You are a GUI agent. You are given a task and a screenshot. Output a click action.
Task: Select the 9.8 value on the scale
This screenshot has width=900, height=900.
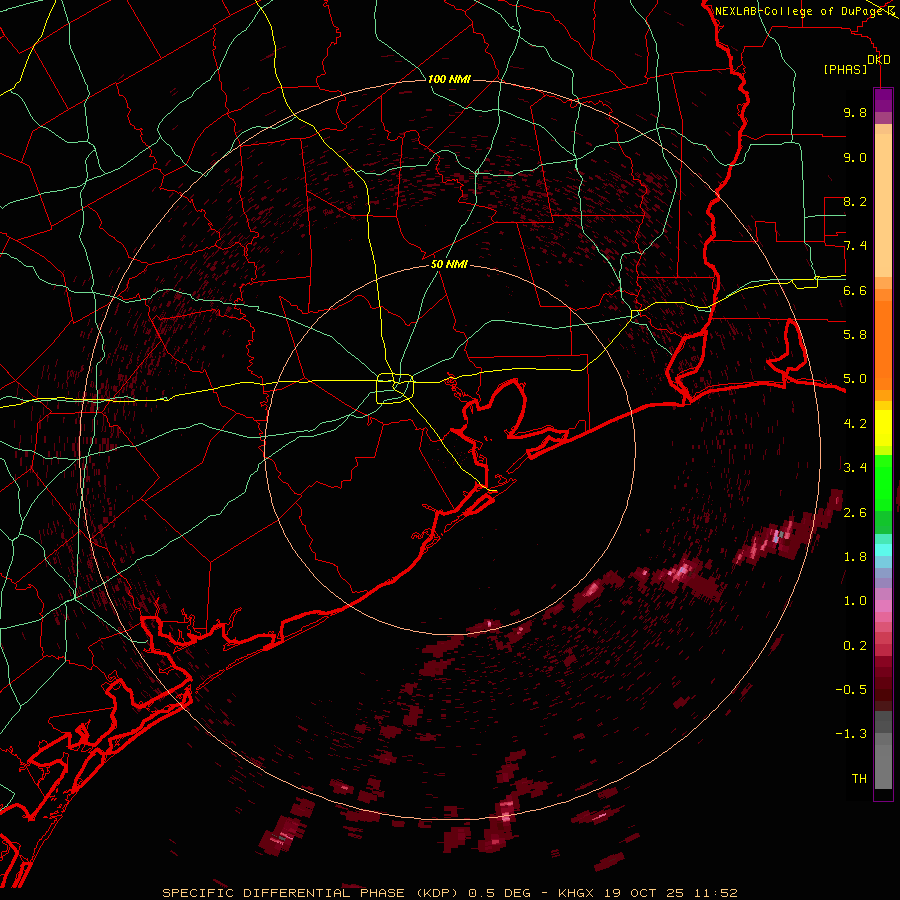click(855, 112)
